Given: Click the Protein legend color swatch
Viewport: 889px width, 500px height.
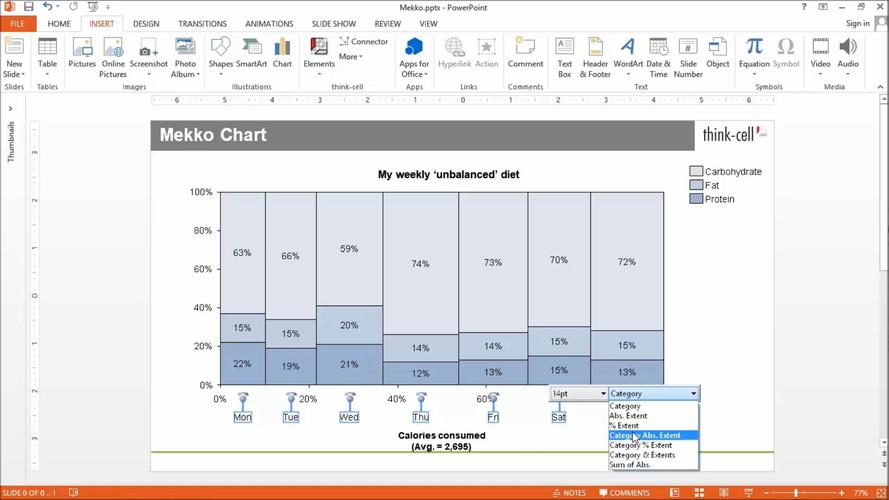Looking at the screenshot, I should [x=696, y=199].
